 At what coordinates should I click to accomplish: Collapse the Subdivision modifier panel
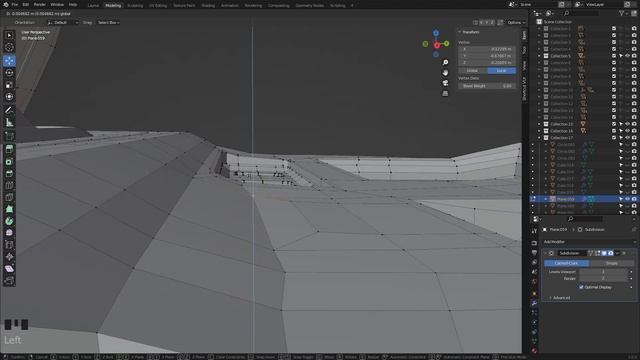click(545, 253)
